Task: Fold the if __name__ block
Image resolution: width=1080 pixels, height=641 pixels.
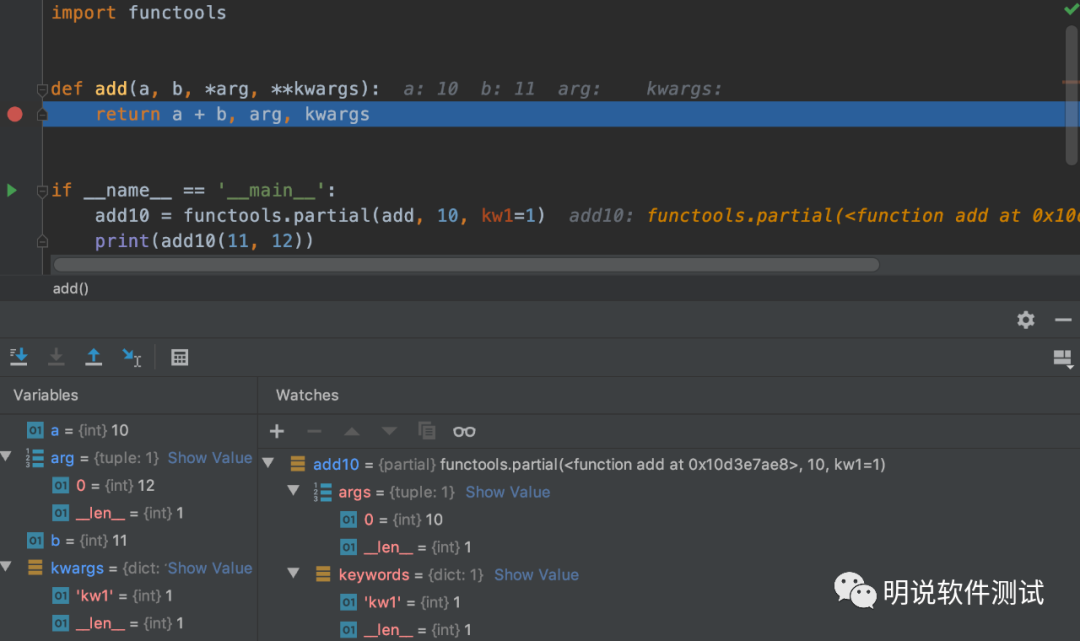Action: click(42, 191)
